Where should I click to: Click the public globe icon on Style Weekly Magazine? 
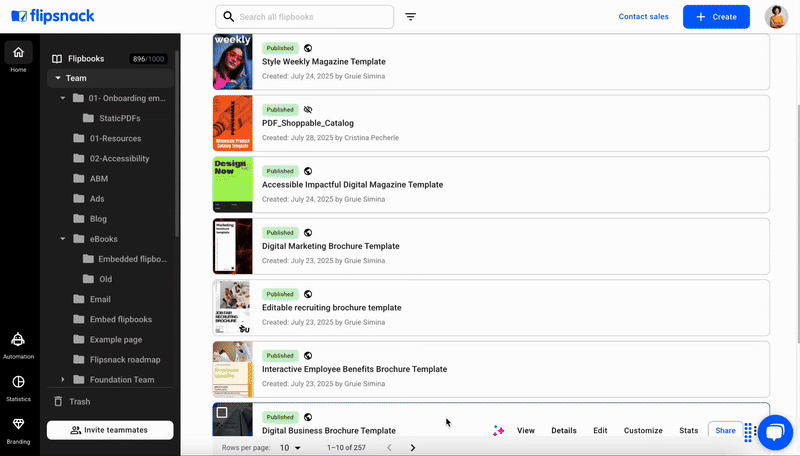(308, 47)
